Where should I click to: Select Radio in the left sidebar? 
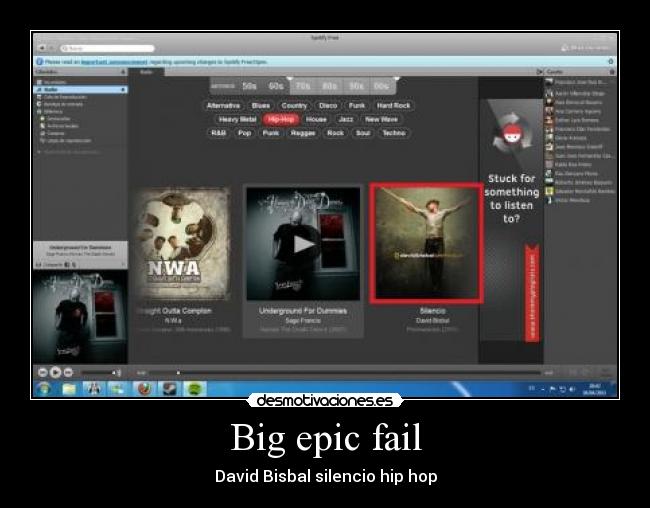[x=80, y=90]
